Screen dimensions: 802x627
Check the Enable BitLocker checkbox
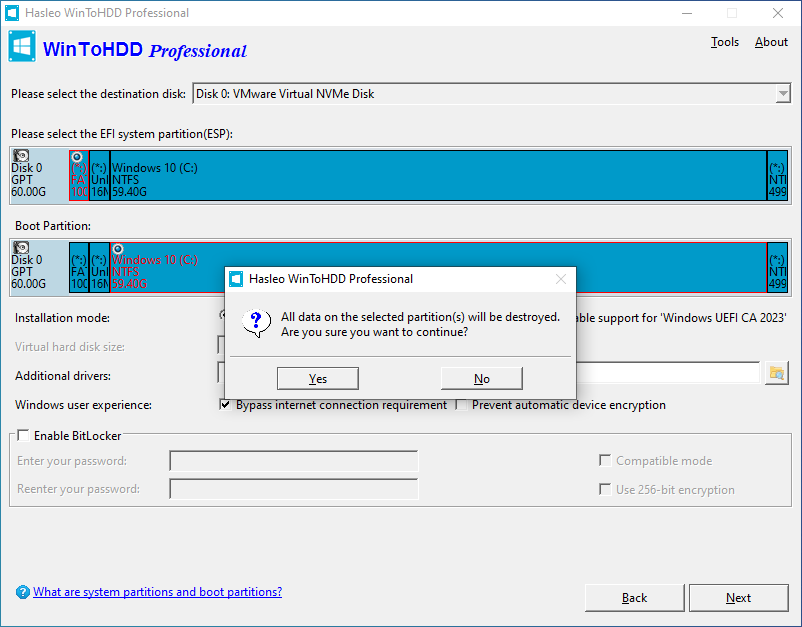[x=24, y=436]
